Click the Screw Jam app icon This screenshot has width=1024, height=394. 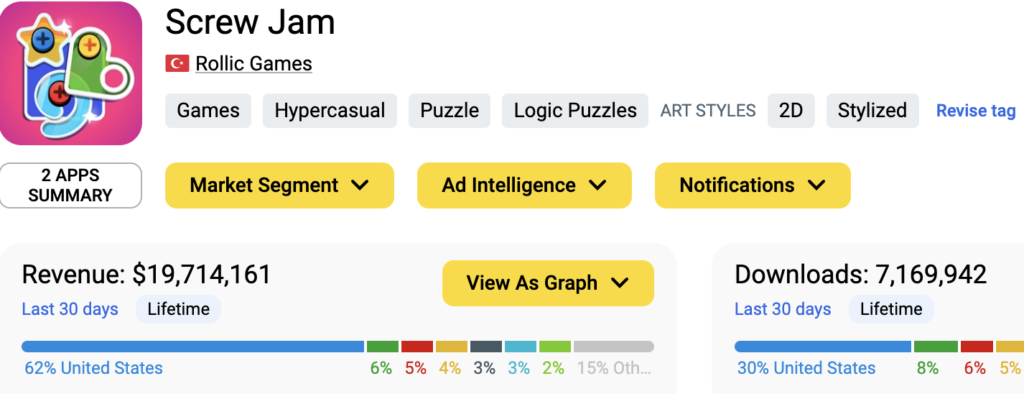71,73
